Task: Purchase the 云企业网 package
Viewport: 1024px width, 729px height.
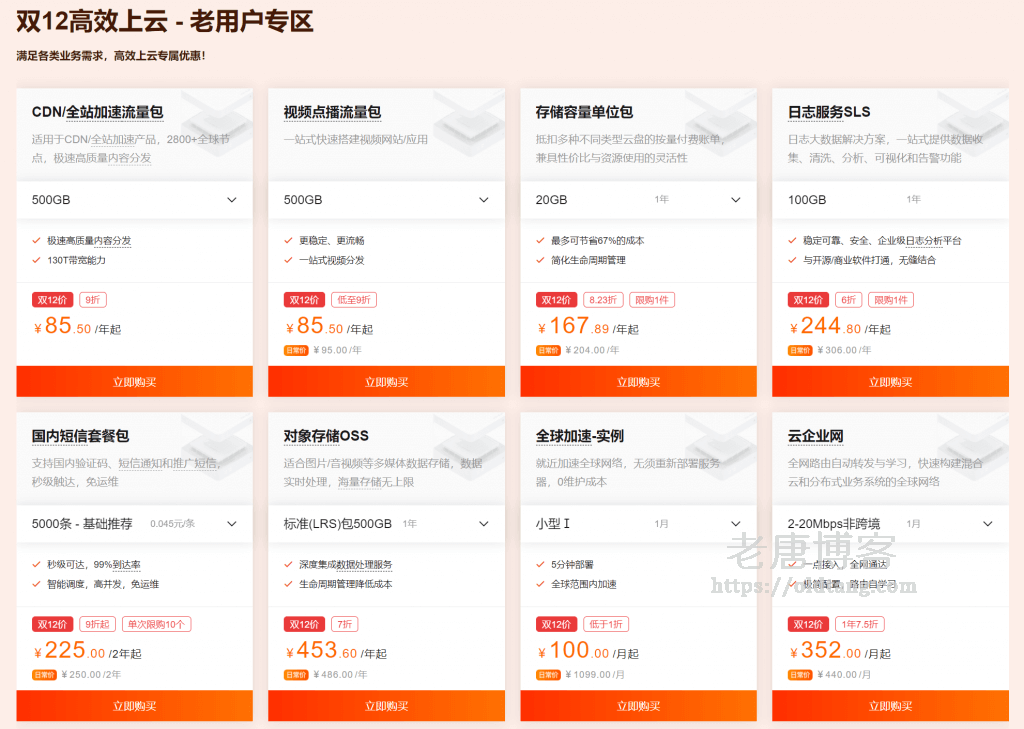Action: coord(890,706)
